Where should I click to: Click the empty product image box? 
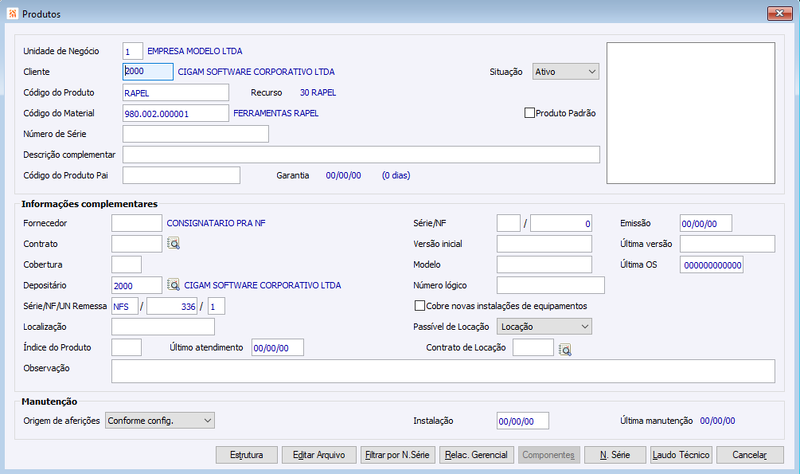(691, 113)
